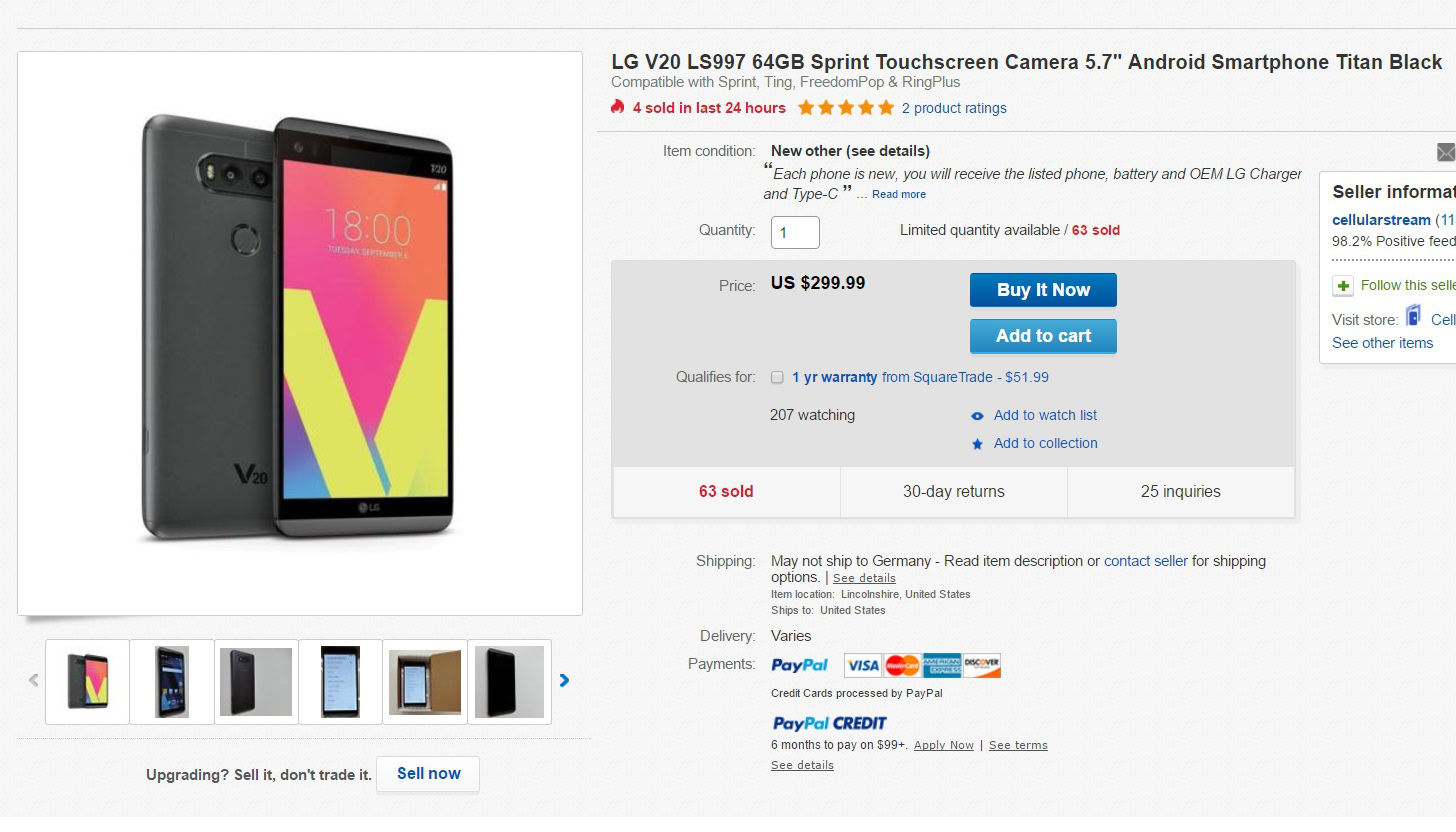Expand item condition with Read more
The width and height of the screenshot is (1456, 832).
point(898,195)
